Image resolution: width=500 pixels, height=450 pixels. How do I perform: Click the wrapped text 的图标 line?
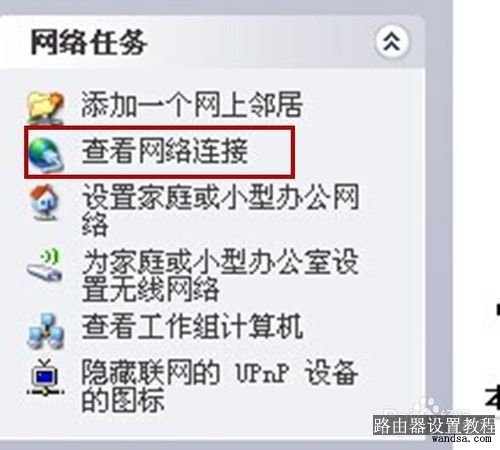tap(123, 399)
